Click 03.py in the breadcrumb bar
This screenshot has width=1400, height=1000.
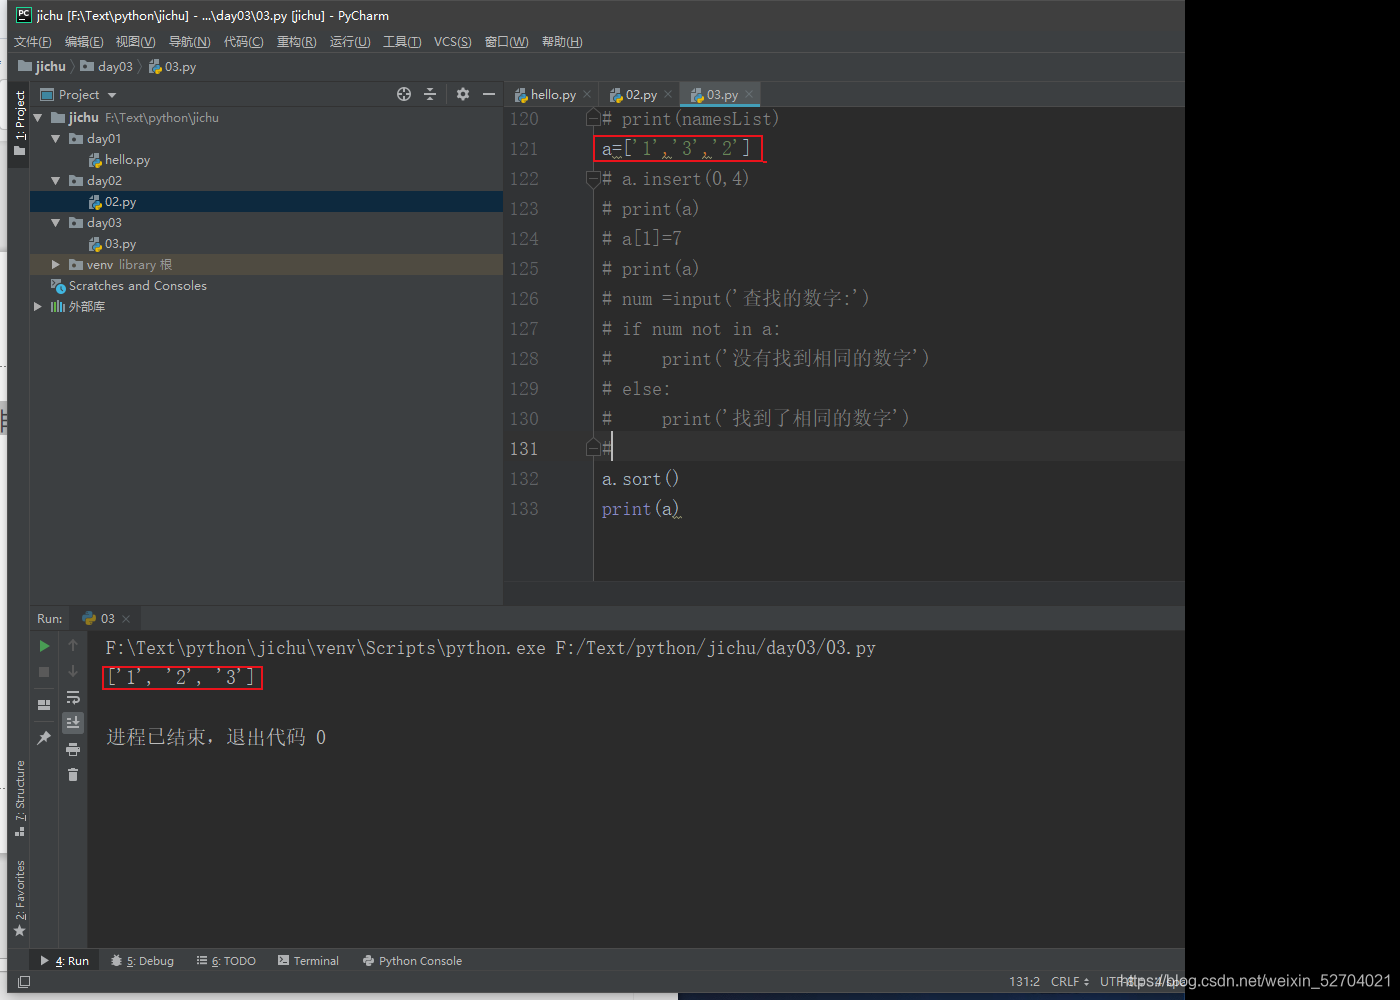point(172,67)
